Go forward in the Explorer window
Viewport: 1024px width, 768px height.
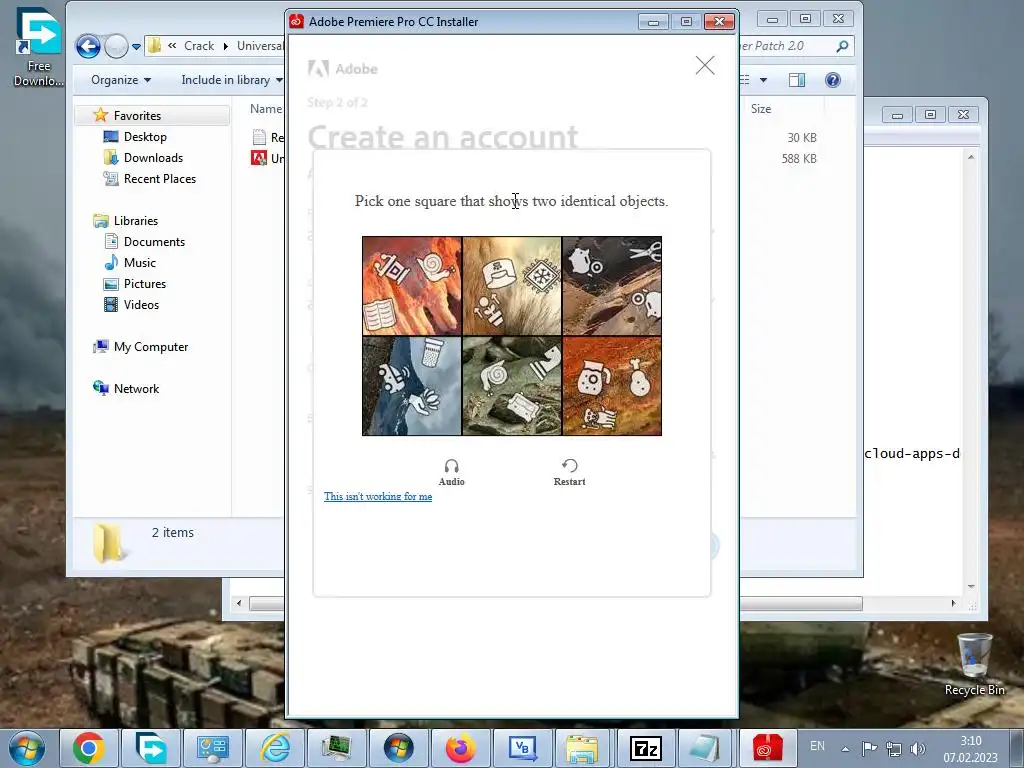(116, 46)
